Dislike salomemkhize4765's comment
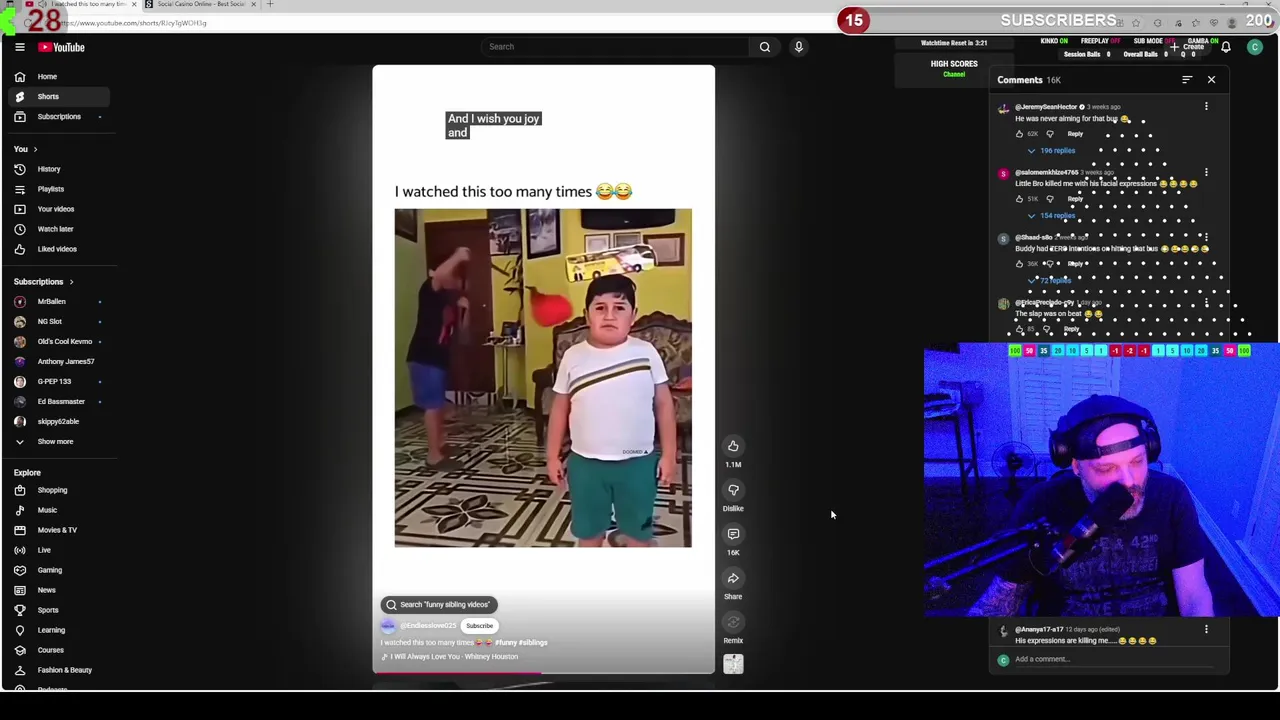The width and height of the screenshot is (1280, 720). (1049, 199)
